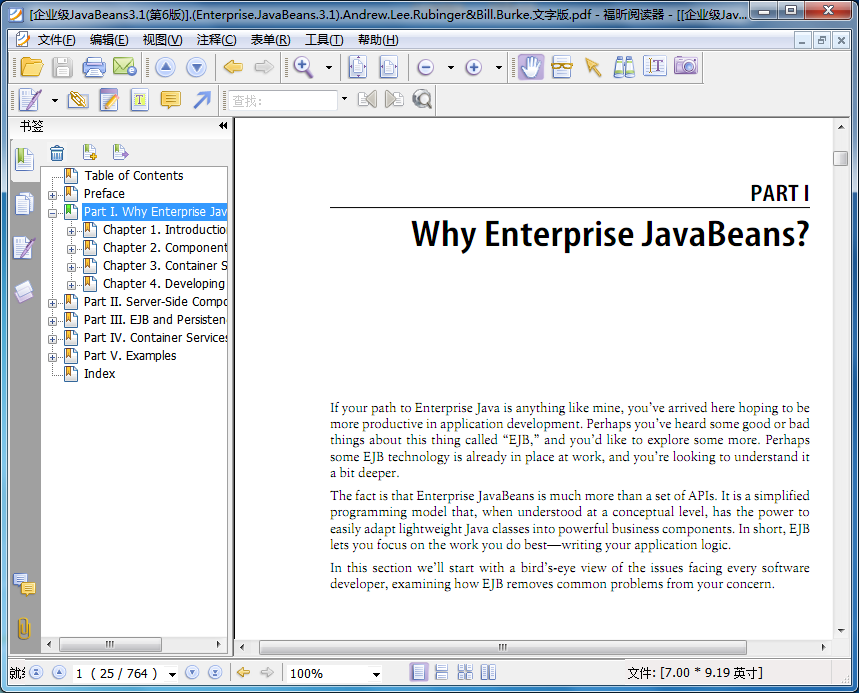Open the attachments paperclip panel
The image size is (859, 693).
coord(24,628)
